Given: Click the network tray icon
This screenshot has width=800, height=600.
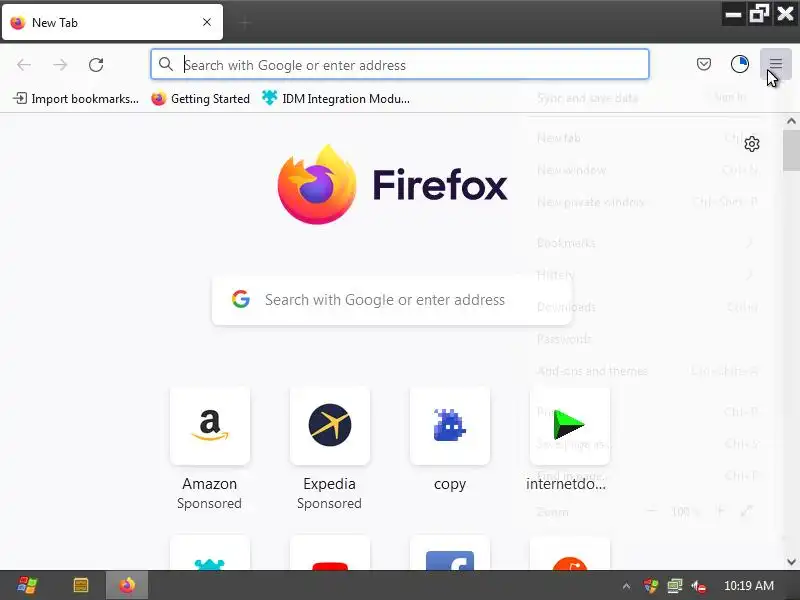Looking at the screenshot, I should [674, 586].
